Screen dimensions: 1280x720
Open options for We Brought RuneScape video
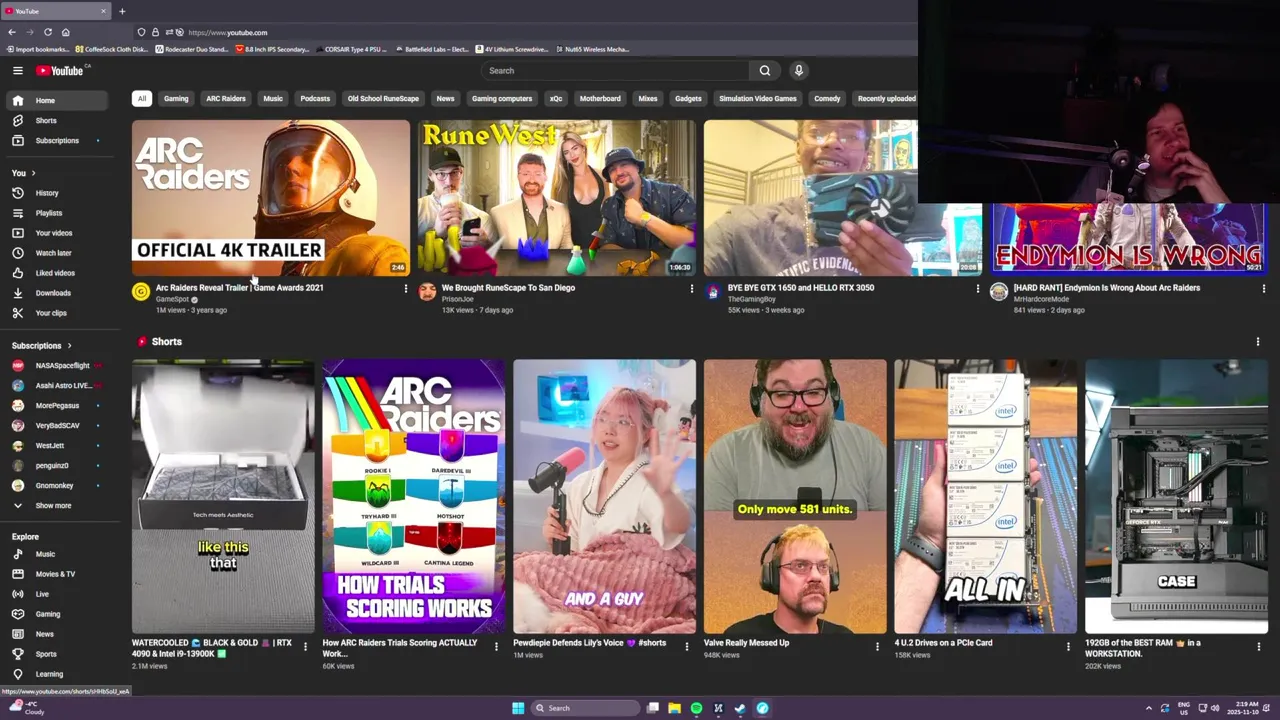click(x=691, y=289)
